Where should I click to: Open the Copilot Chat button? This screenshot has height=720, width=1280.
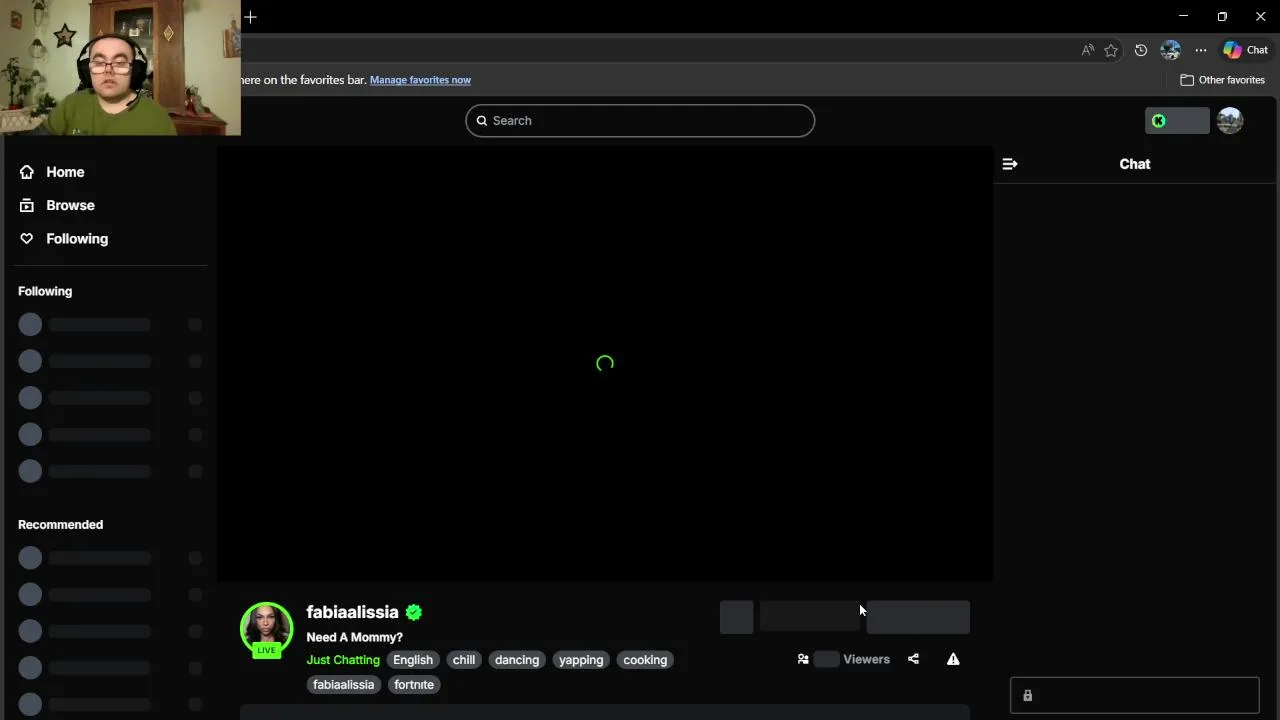(x=1246, y=50)
